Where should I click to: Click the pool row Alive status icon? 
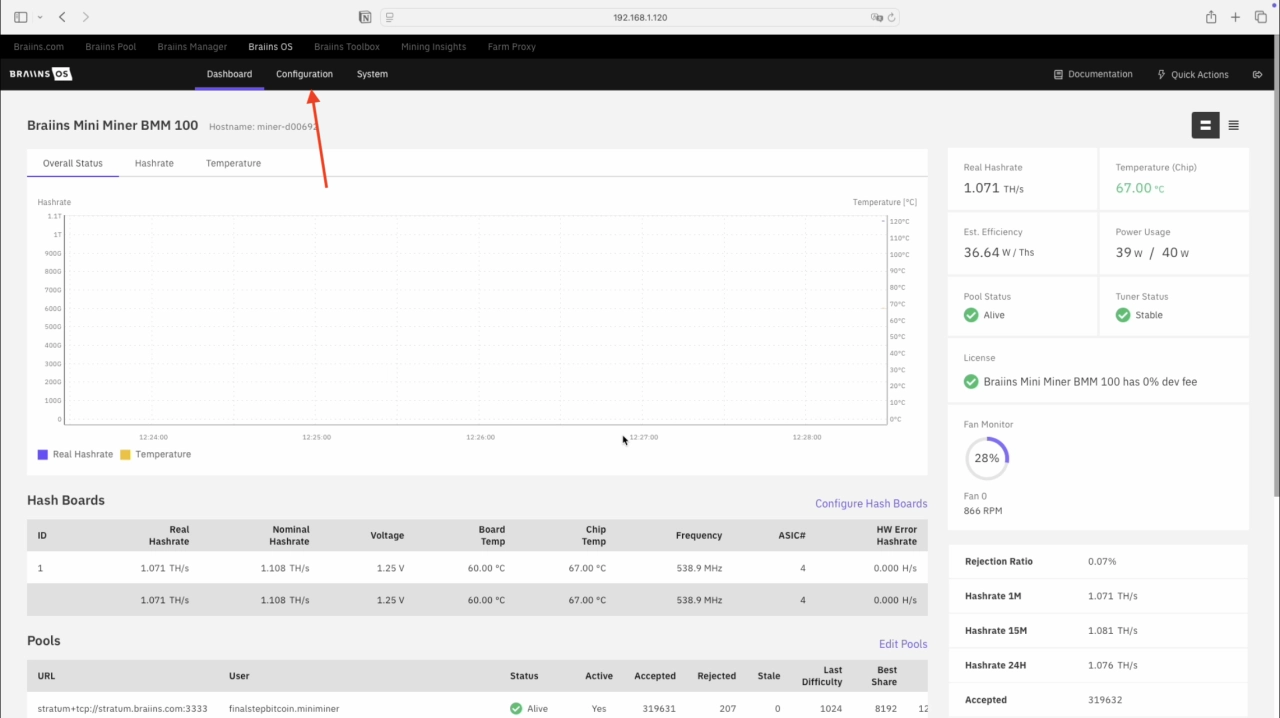pyautogui.click(x=516, y=709)
